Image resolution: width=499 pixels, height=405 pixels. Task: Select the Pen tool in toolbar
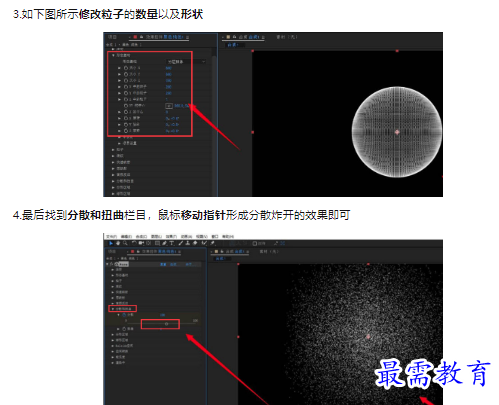tap(164, 243)
